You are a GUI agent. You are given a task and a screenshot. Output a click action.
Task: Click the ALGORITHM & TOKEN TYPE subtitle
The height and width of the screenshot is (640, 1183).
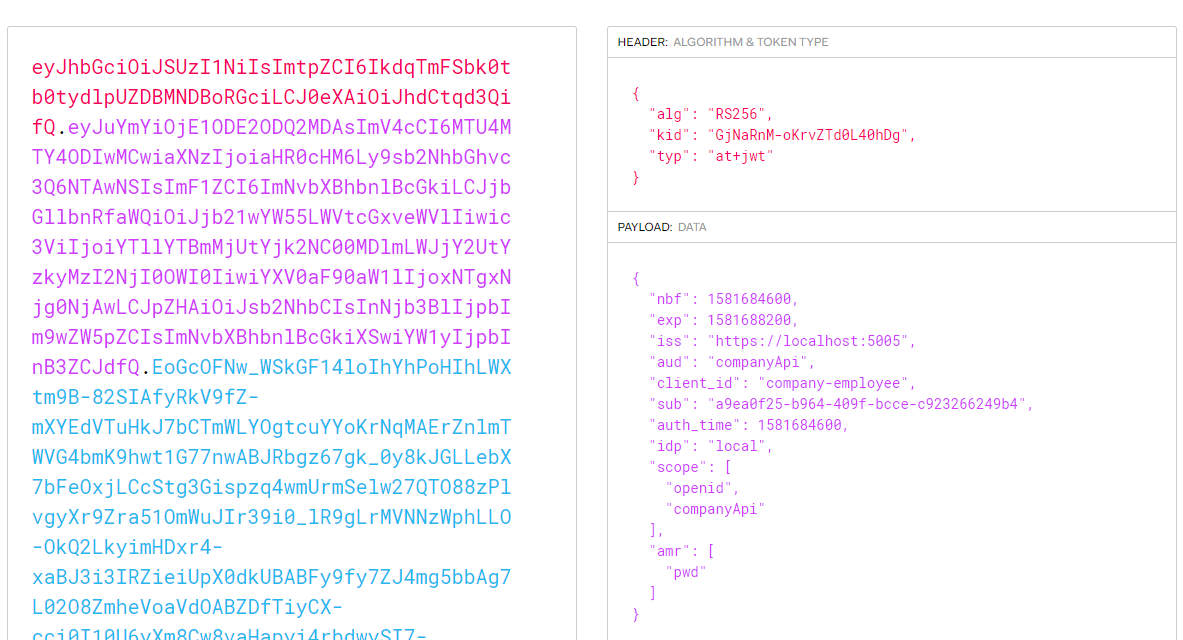tap(750, 42)
